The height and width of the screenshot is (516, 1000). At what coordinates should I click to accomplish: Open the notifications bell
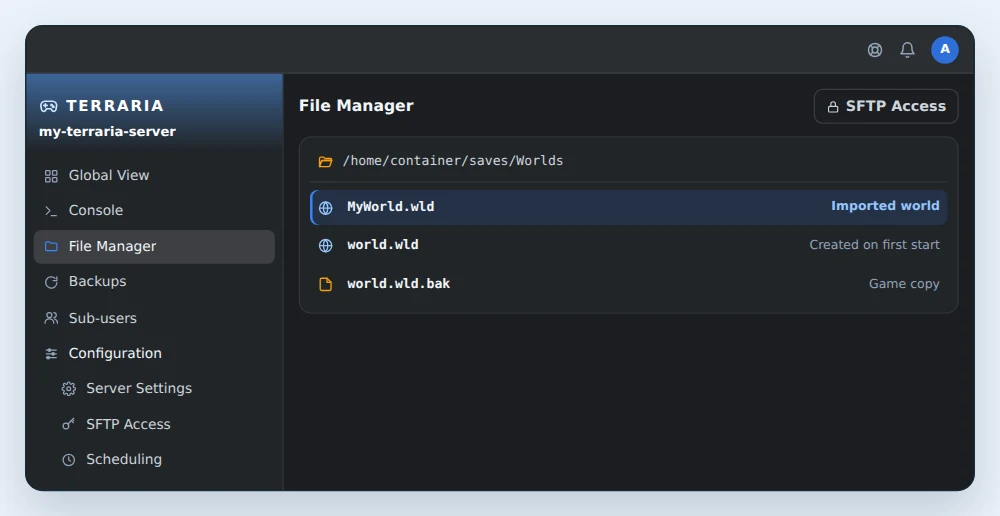(x=908, y=50)
